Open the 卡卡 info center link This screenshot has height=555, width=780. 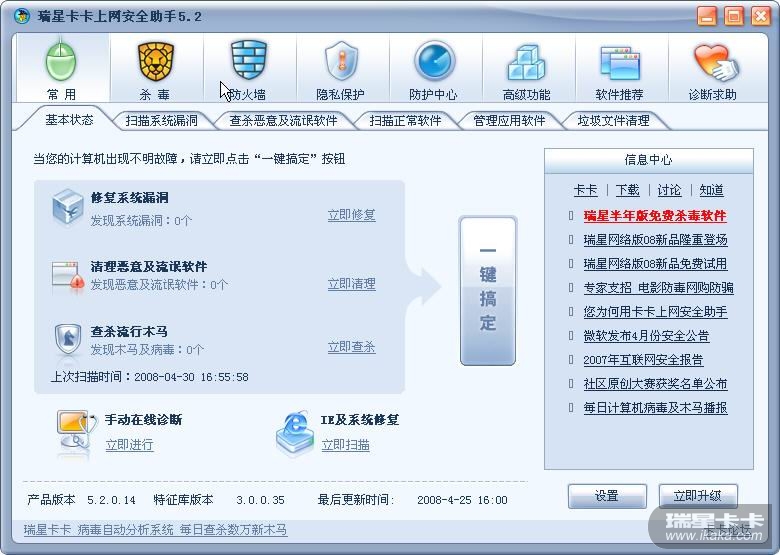[585, 190]
